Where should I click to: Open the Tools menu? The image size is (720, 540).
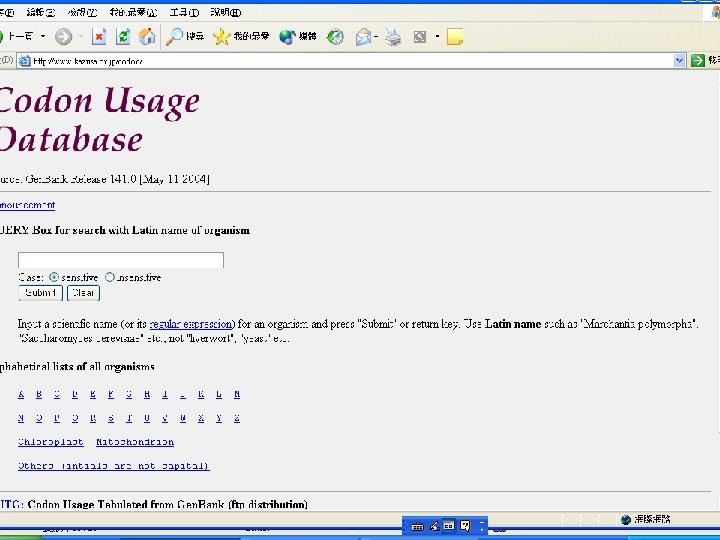(184, 12)
